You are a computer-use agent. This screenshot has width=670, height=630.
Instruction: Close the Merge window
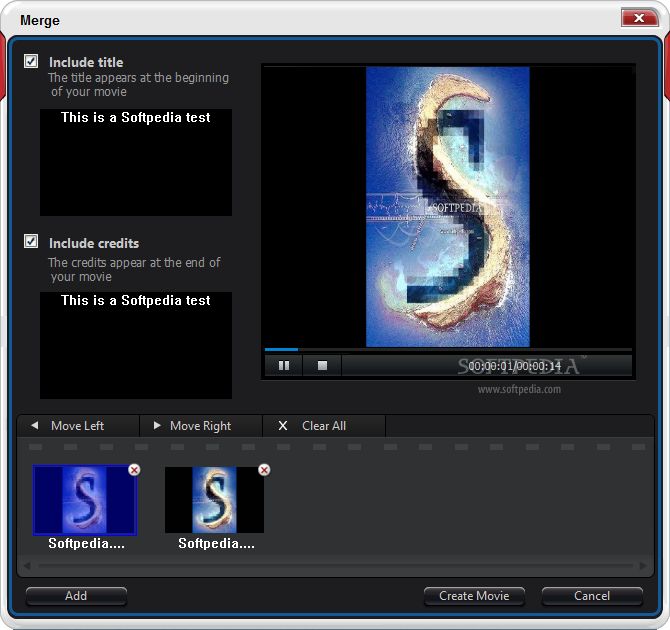[x=639, y=18]
